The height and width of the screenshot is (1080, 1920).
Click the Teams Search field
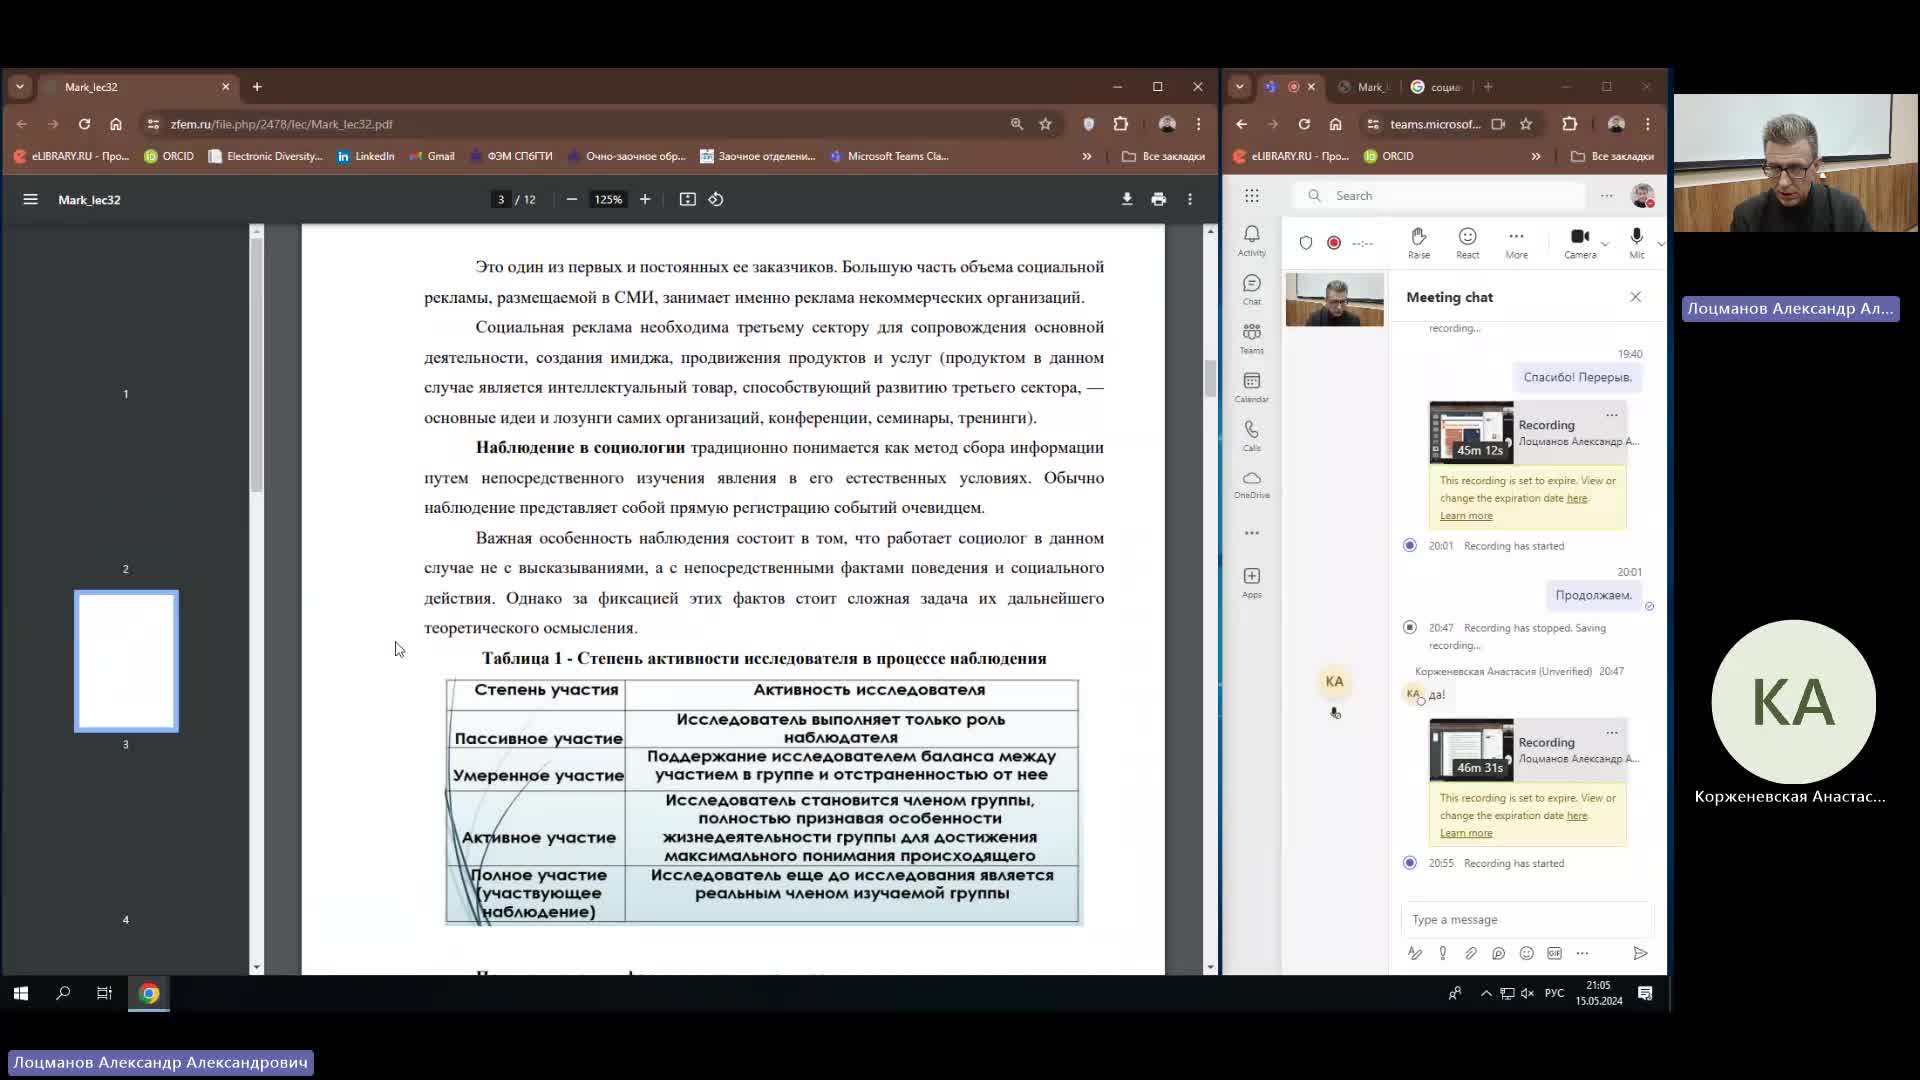tap(1440, 196)
